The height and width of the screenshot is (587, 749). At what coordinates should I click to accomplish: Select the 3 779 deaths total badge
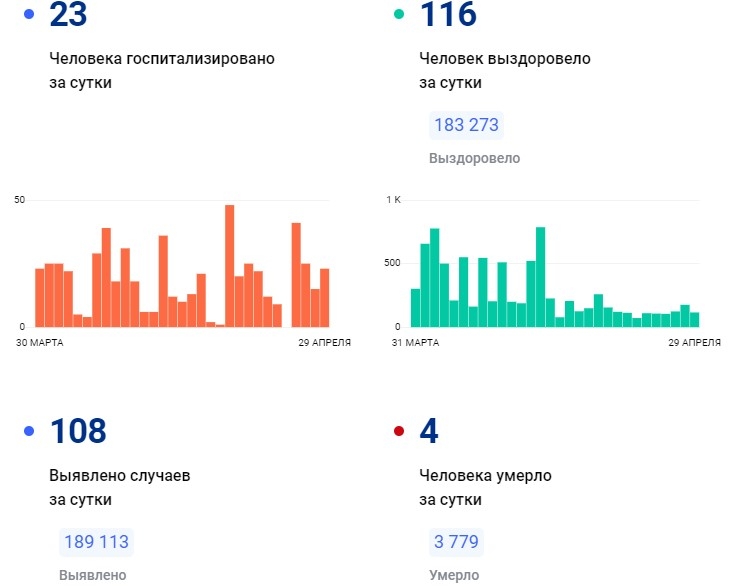(x=456, y=542)
